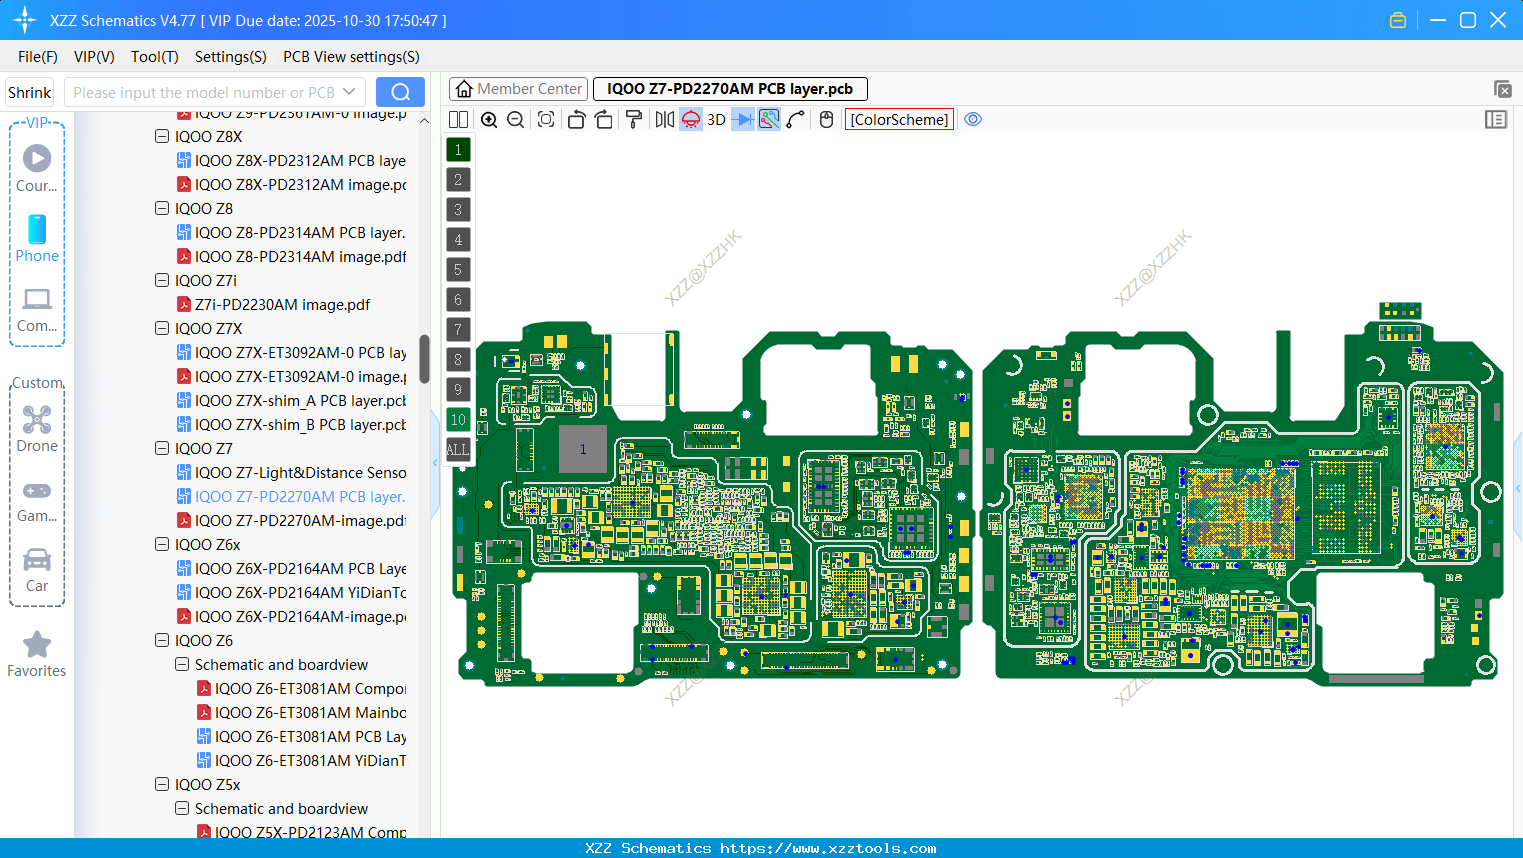Select layer 5 in the layer list
This screenshot has height=858, width=1523.
[458, 269]
